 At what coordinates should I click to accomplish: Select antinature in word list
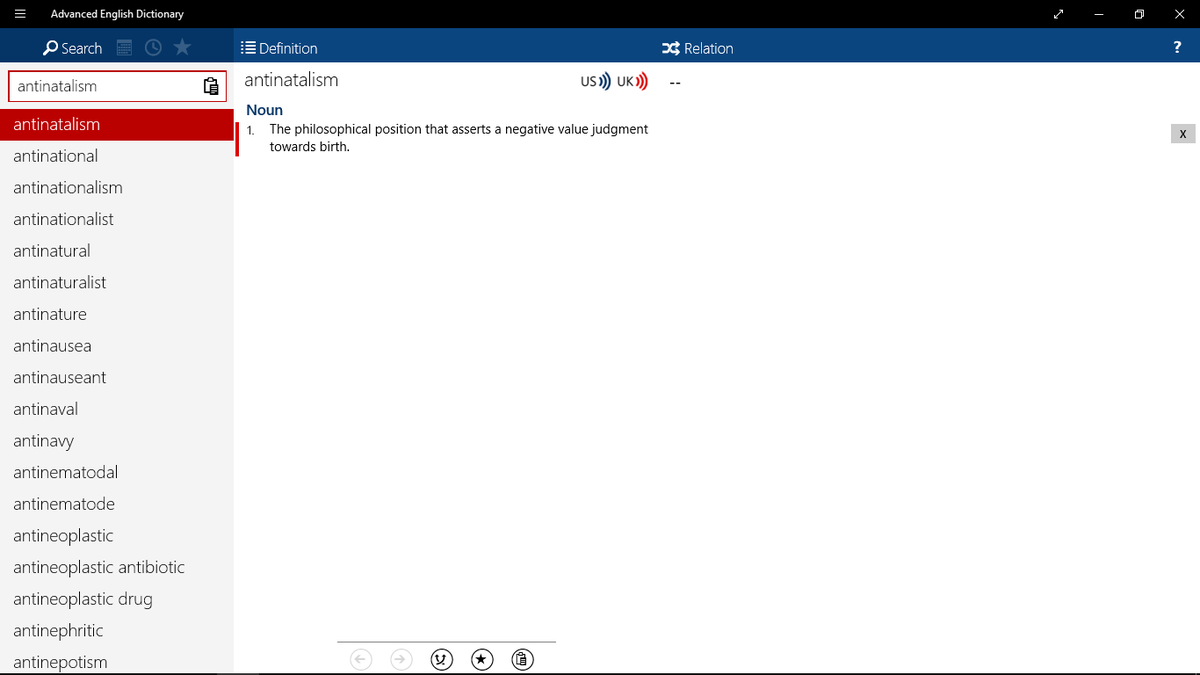tap(116, 314)
